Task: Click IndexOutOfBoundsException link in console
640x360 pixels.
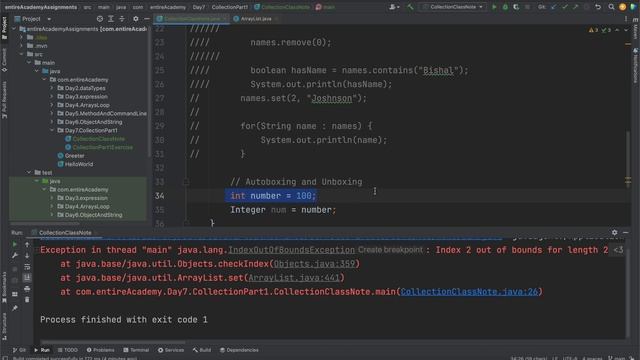Action: click(x=291, y=250)
